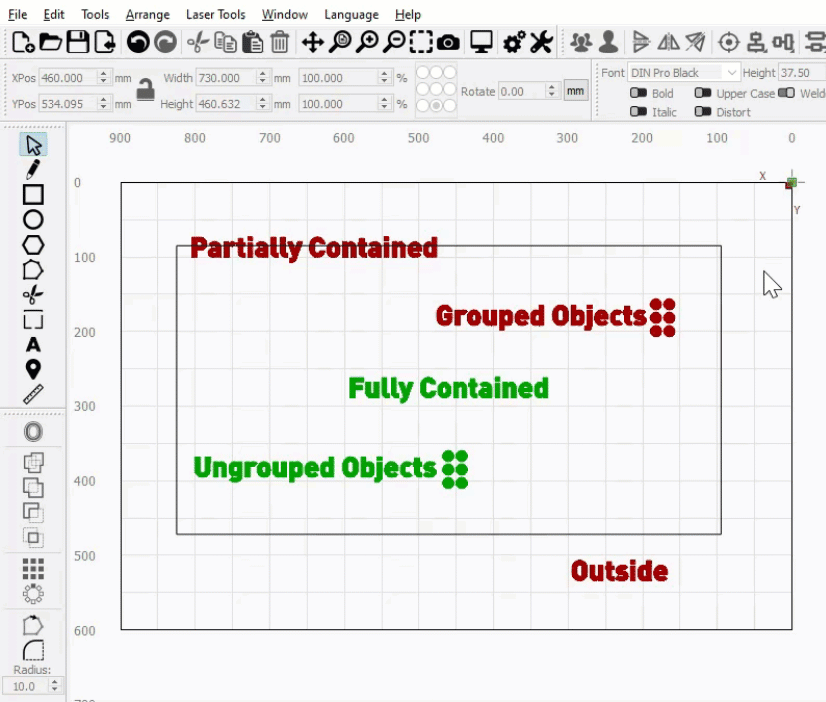
Task: Pick the Measure ruler tool
Action: tap(33, 394)
